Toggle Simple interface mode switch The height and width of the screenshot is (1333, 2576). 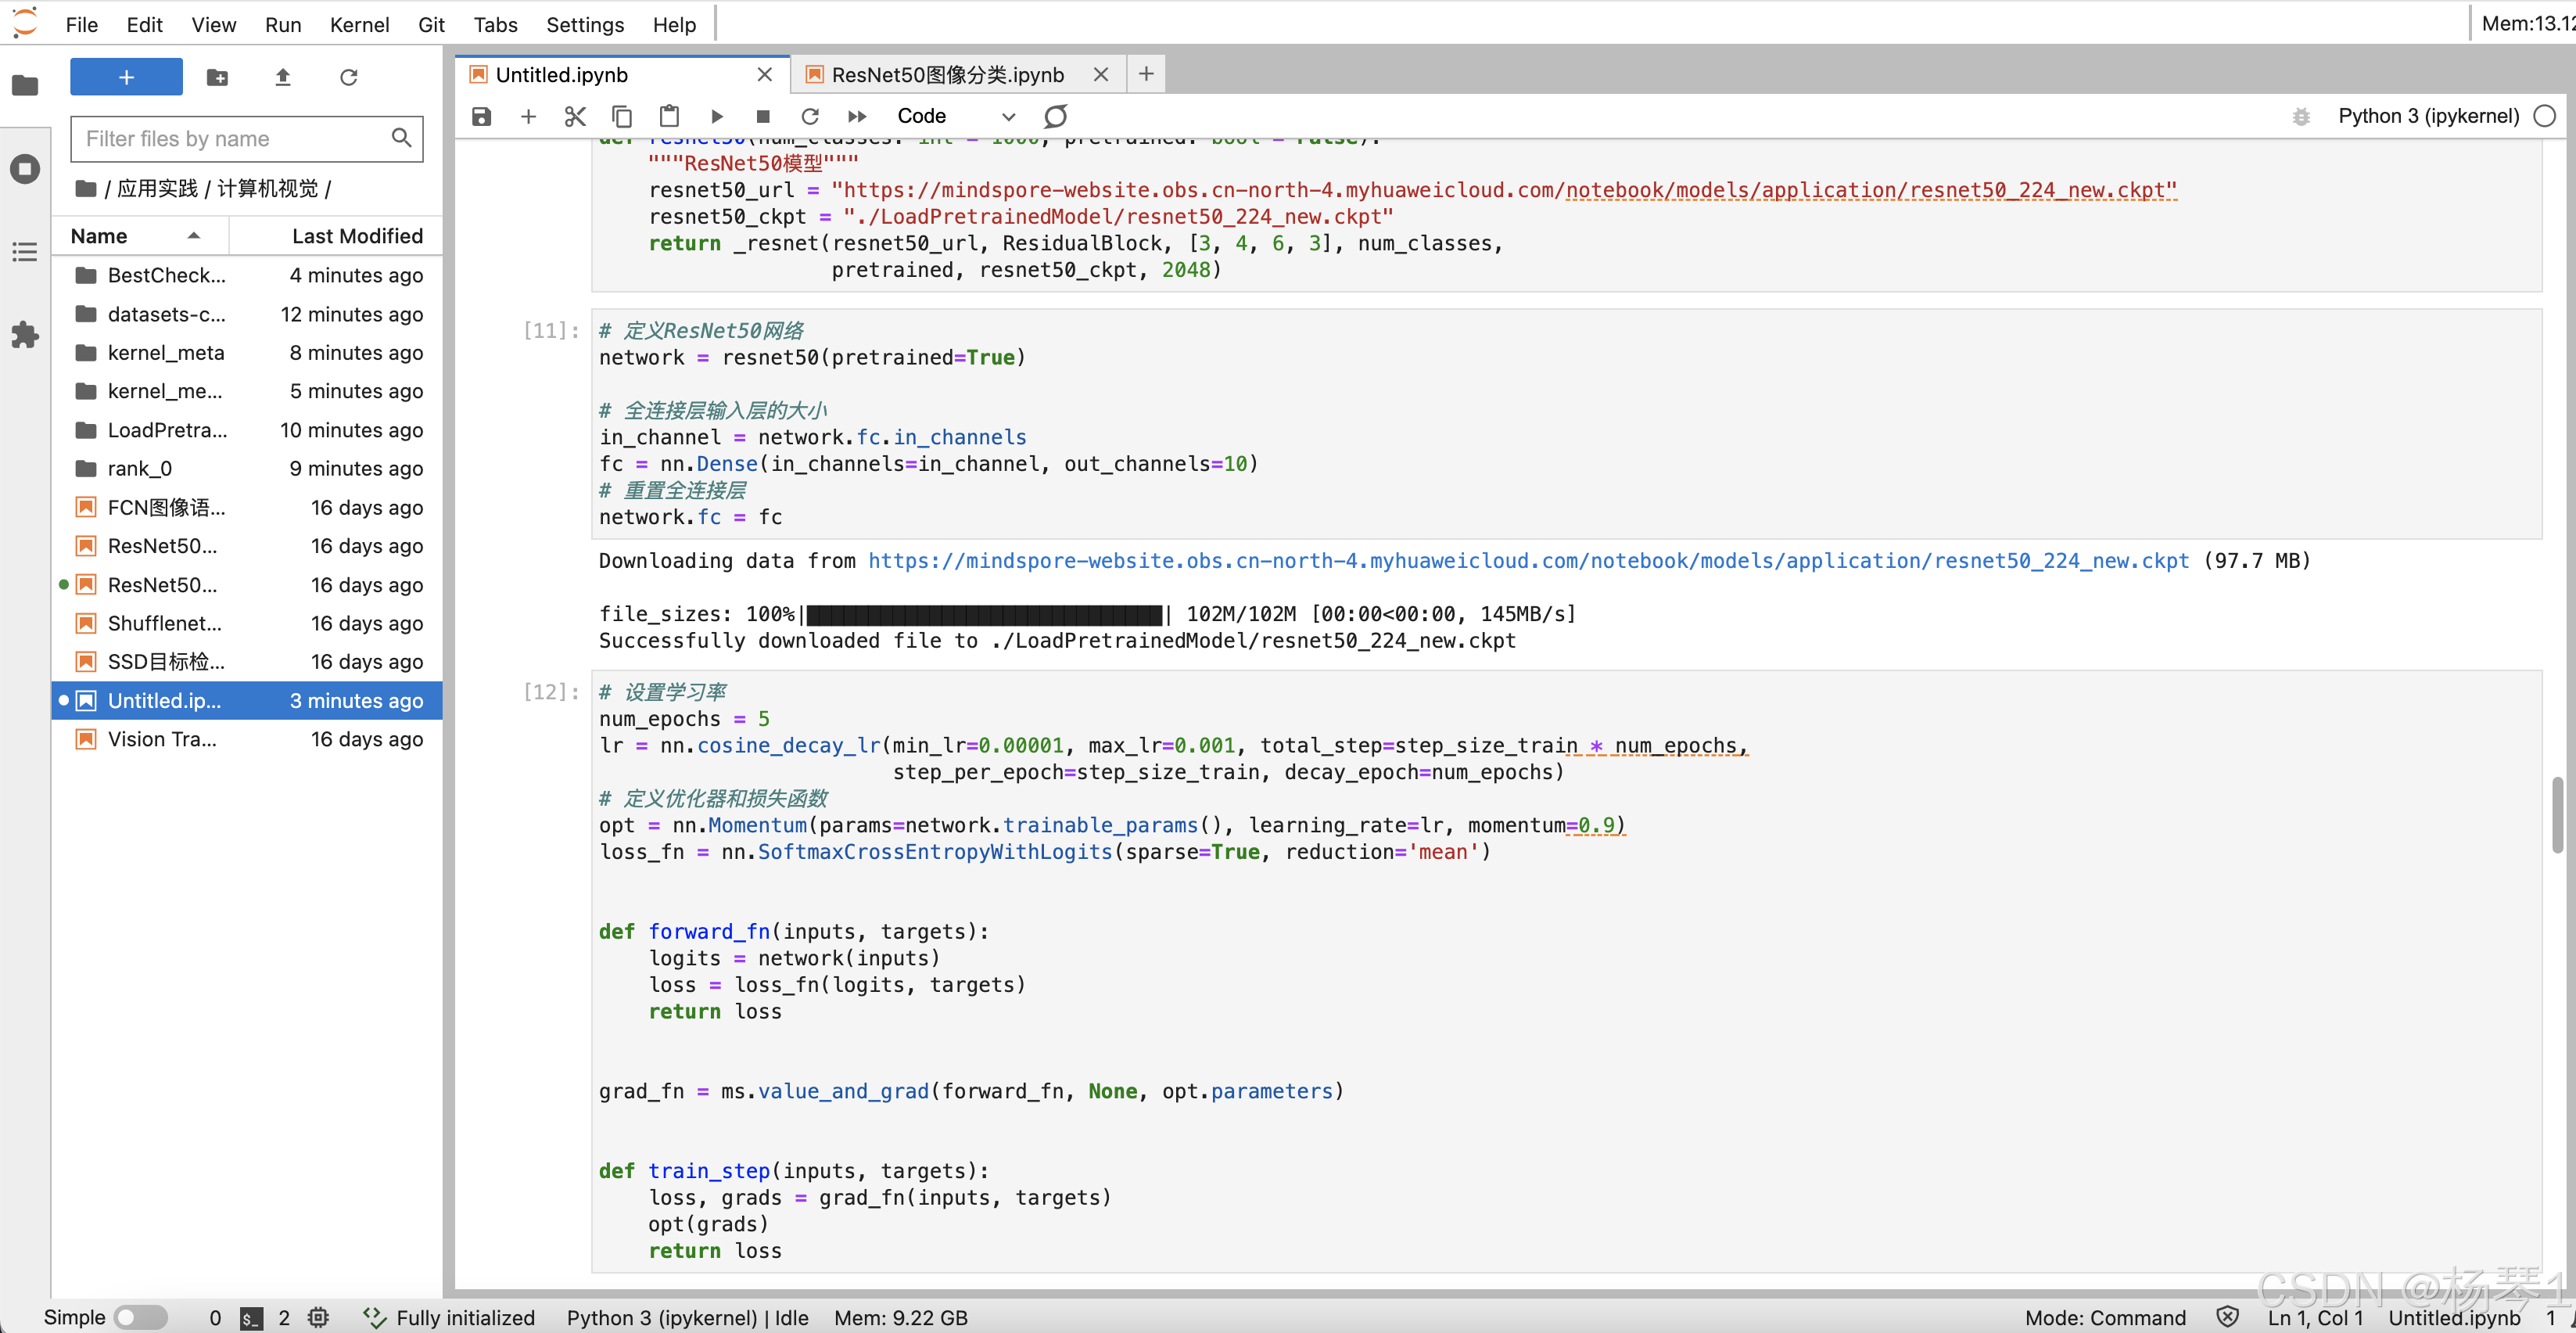point(140,1317)
